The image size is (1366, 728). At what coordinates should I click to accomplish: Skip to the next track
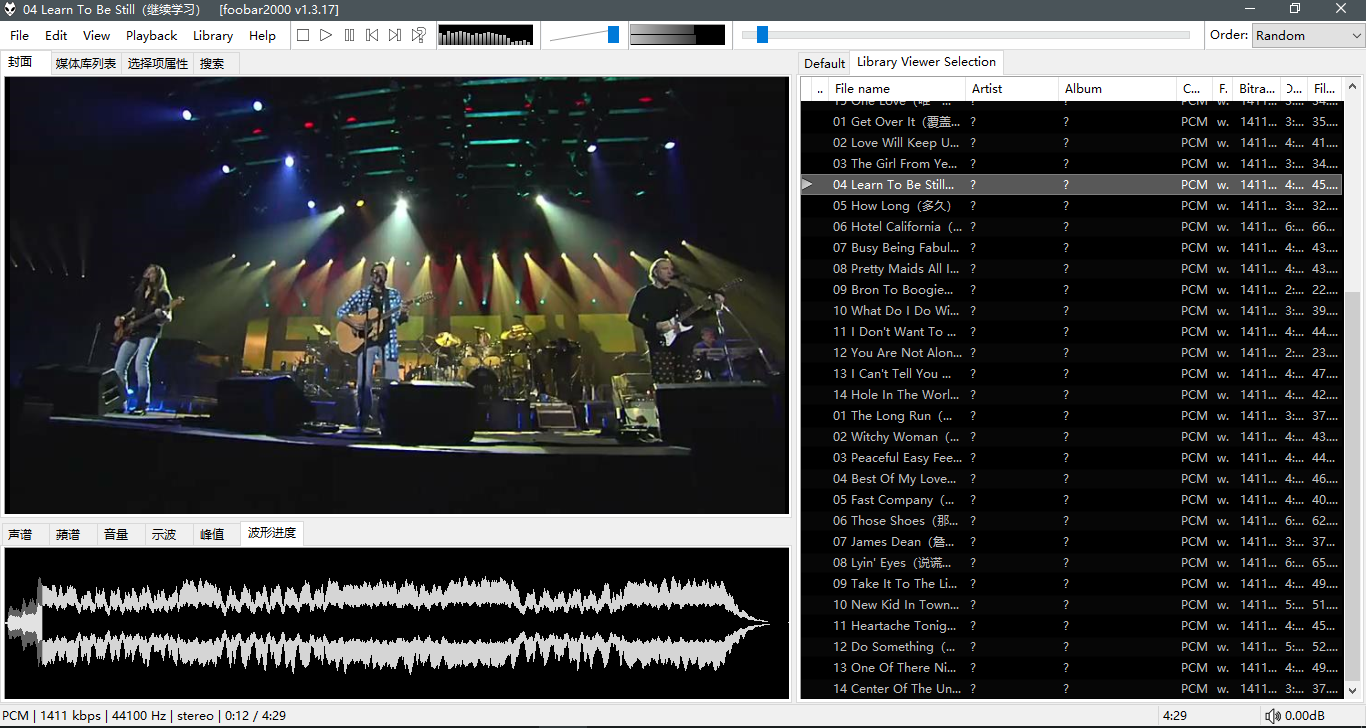(395, 35)
